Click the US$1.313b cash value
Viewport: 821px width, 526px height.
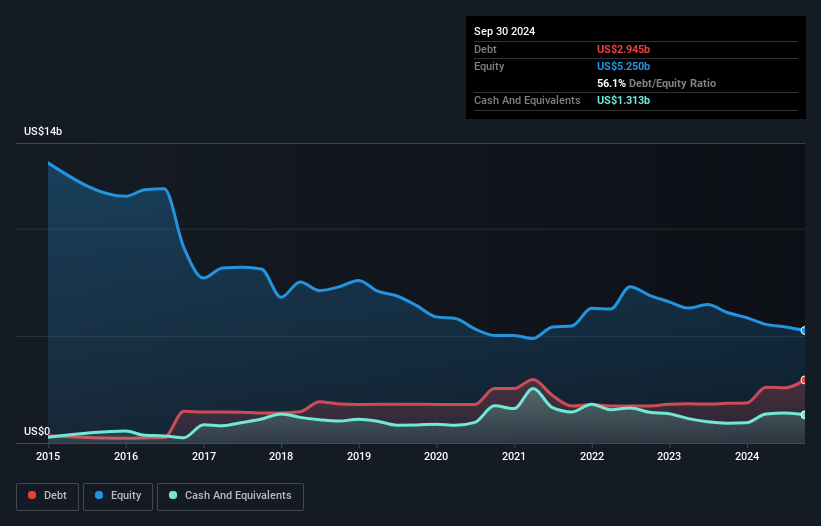click(x=623, y=100)
